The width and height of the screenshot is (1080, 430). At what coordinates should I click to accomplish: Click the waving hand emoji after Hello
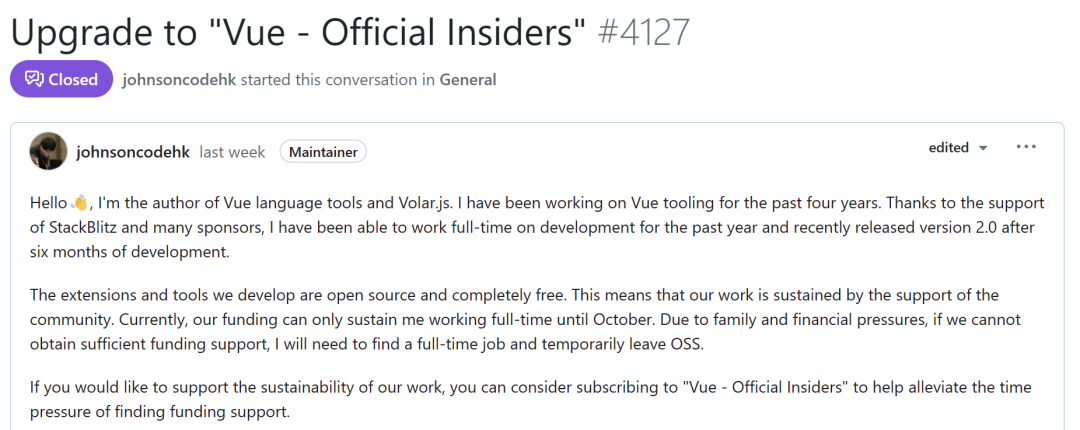click(80, 203)
